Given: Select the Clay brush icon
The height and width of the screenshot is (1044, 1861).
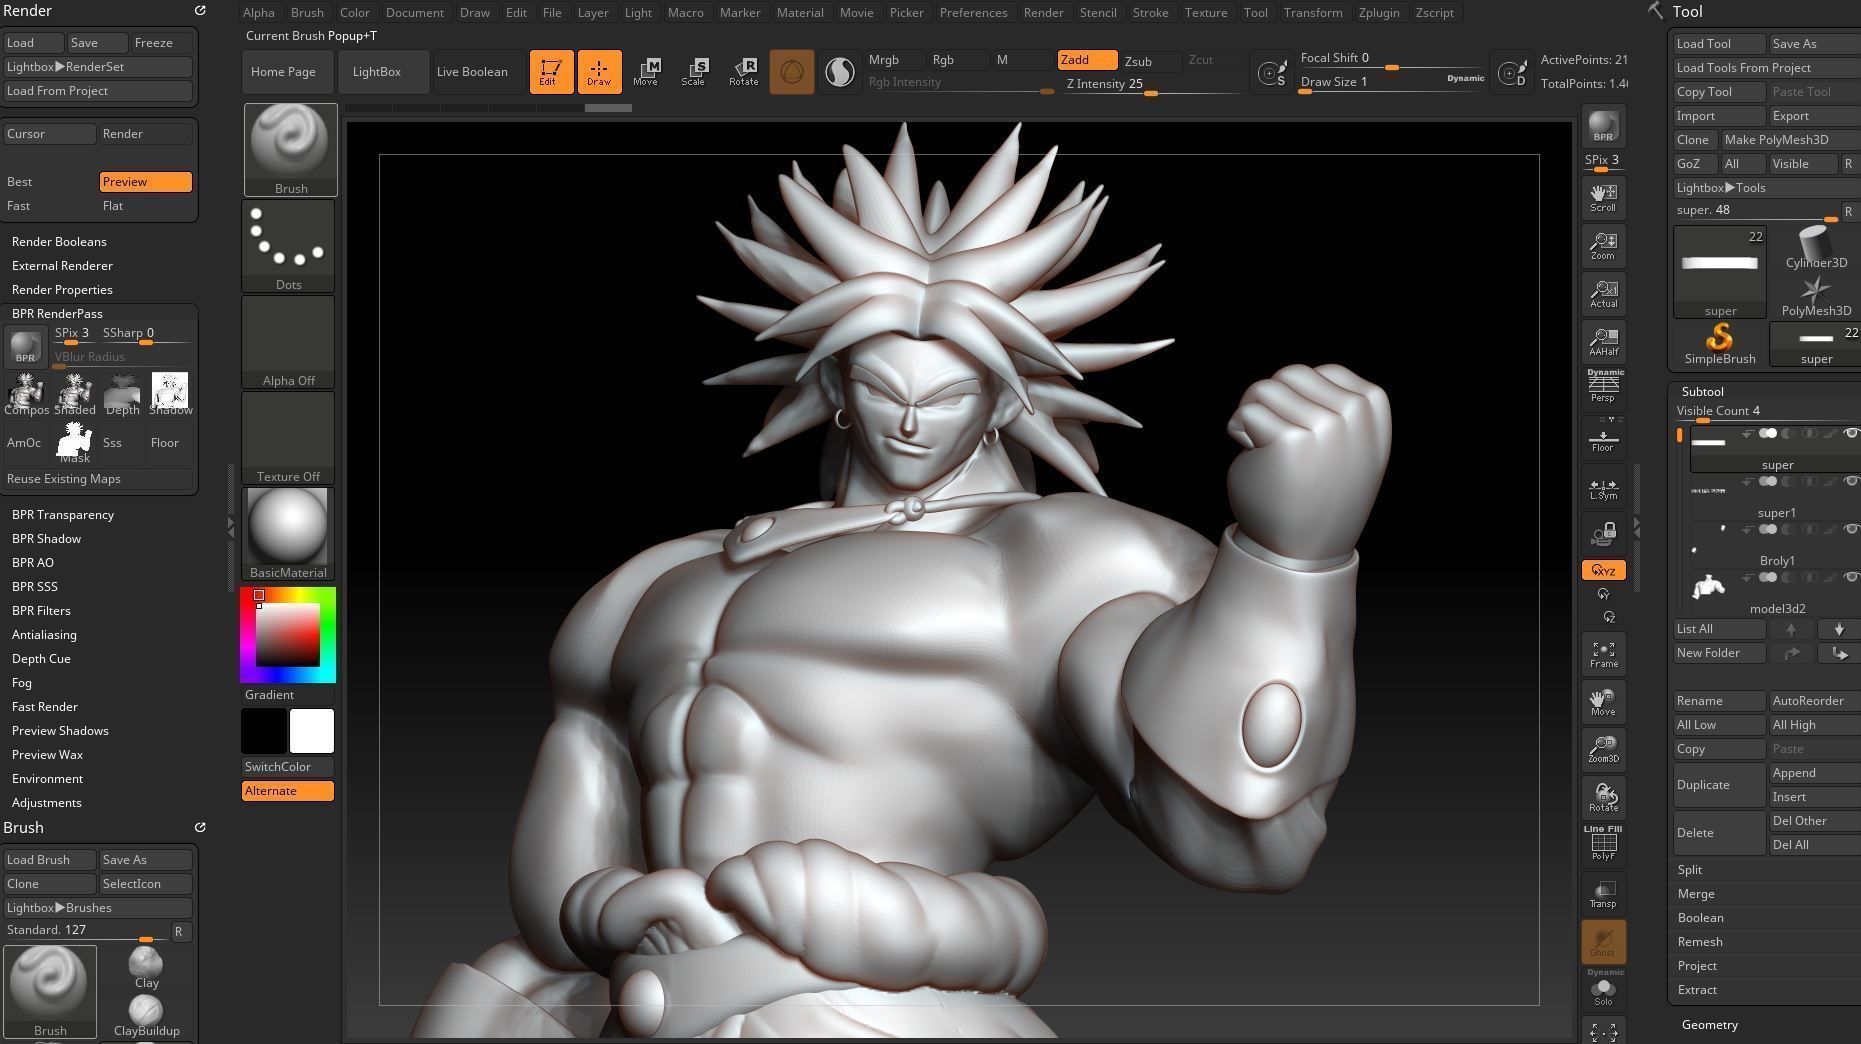Looking at the screenshot, I should point(147,968).
